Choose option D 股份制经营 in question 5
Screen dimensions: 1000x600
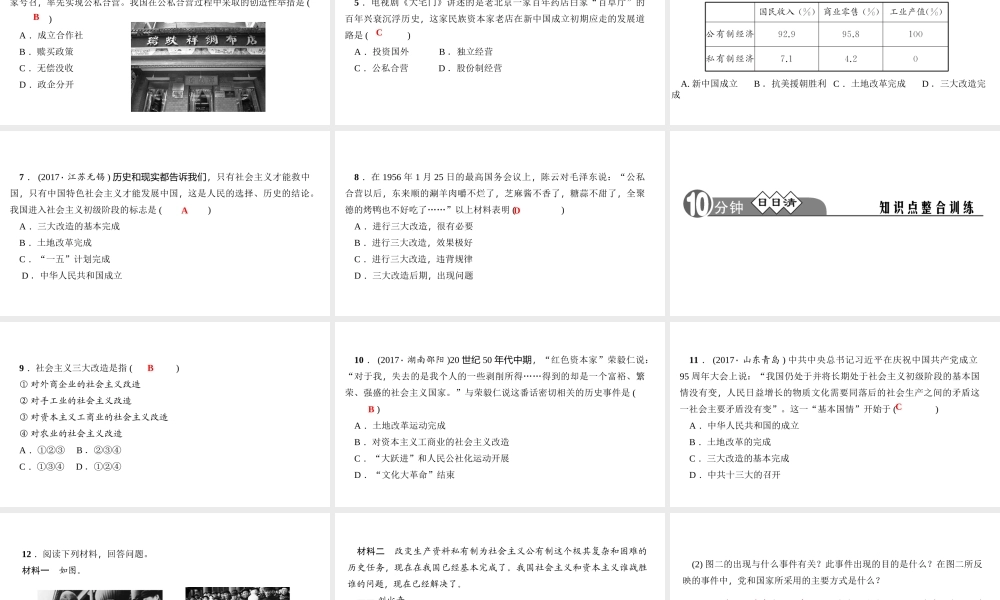470,68
